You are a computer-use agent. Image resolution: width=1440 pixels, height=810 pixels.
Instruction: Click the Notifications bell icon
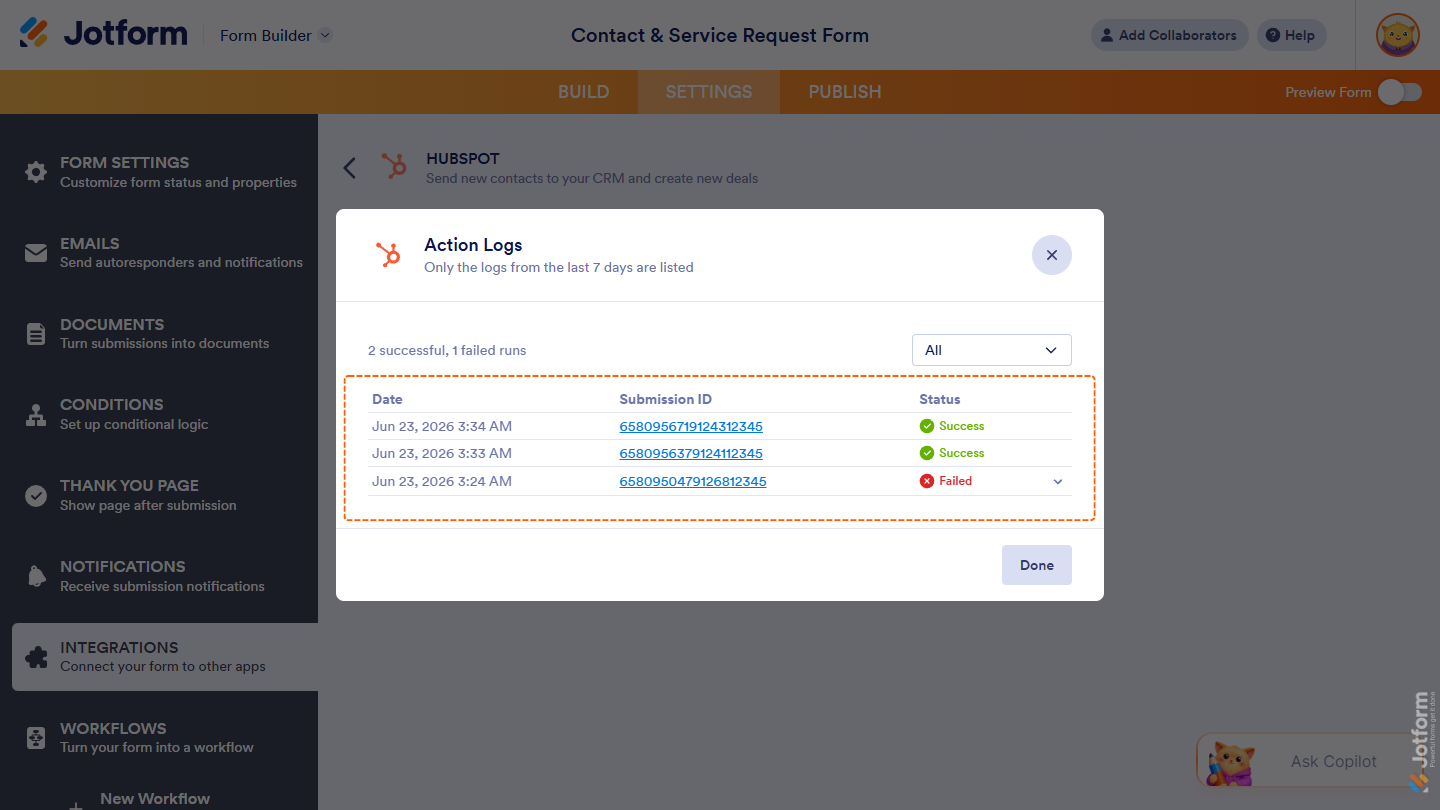[36, 576]
